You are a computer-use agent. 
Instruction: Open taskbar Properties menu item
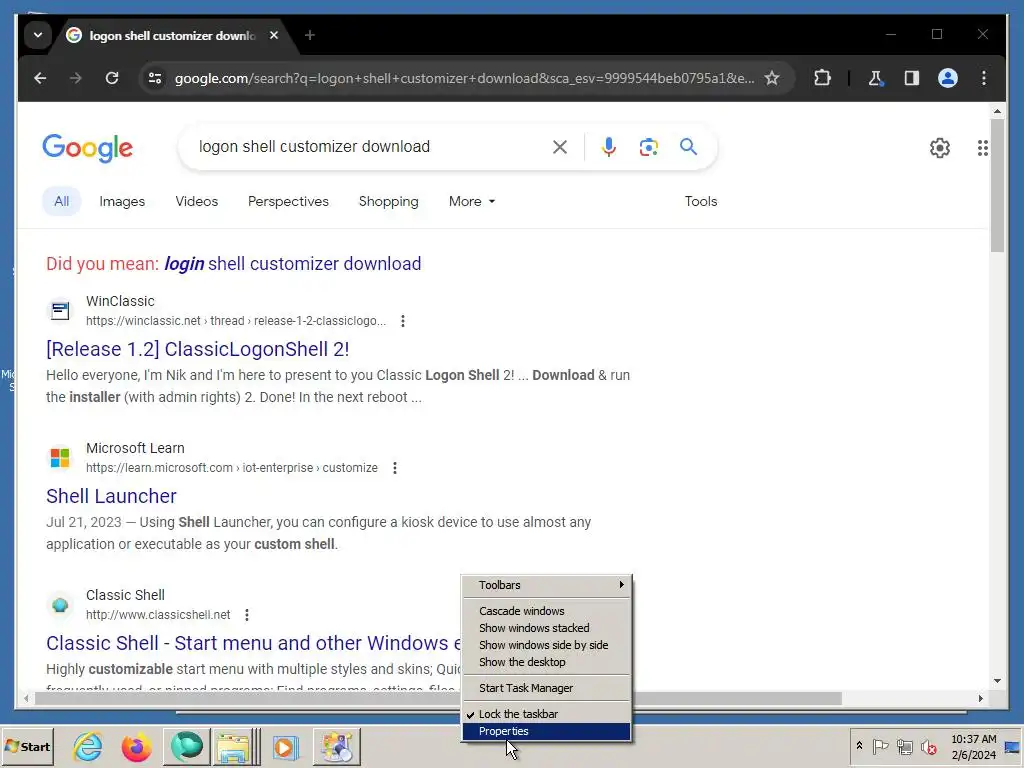pyautogui.click(x=547, y=731)
